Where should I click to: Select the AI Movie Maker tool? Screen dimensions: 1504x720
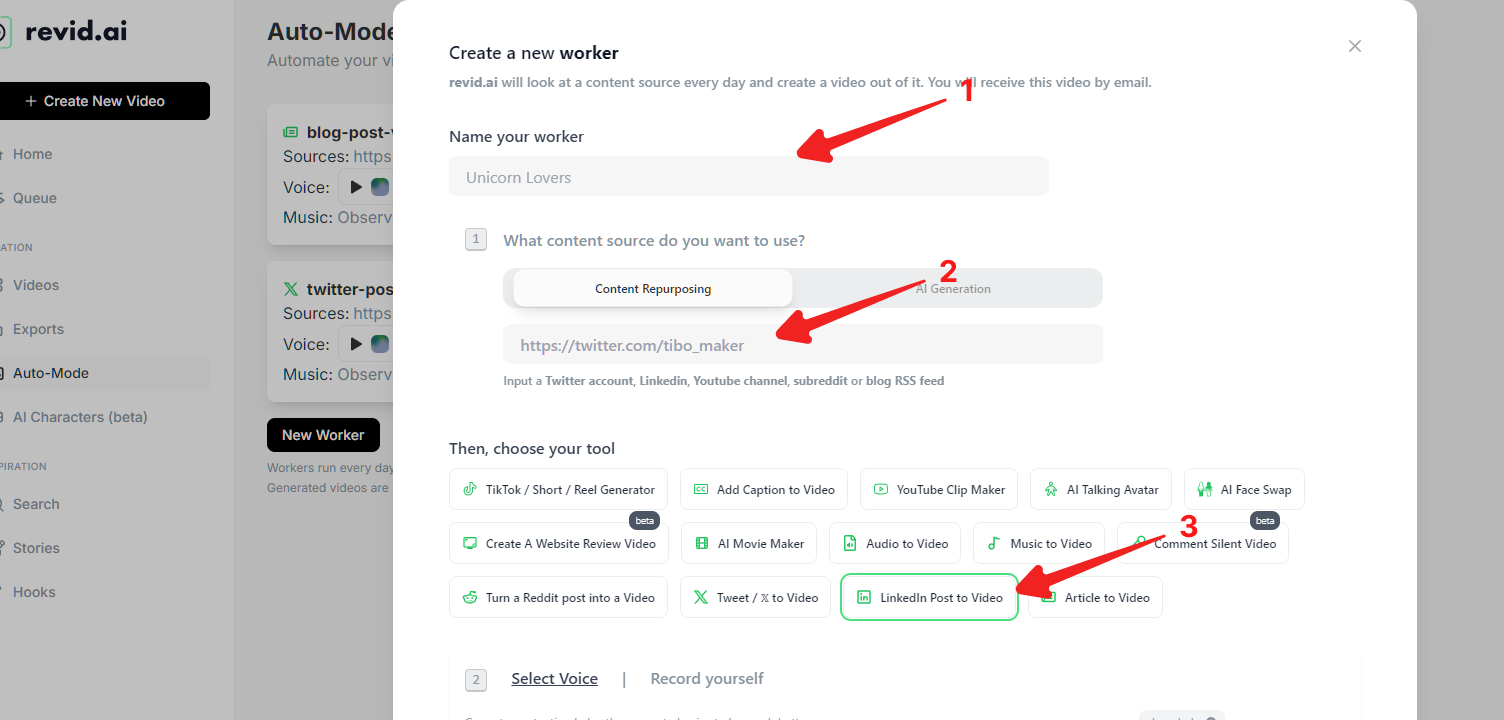click(x=749, y=543)
